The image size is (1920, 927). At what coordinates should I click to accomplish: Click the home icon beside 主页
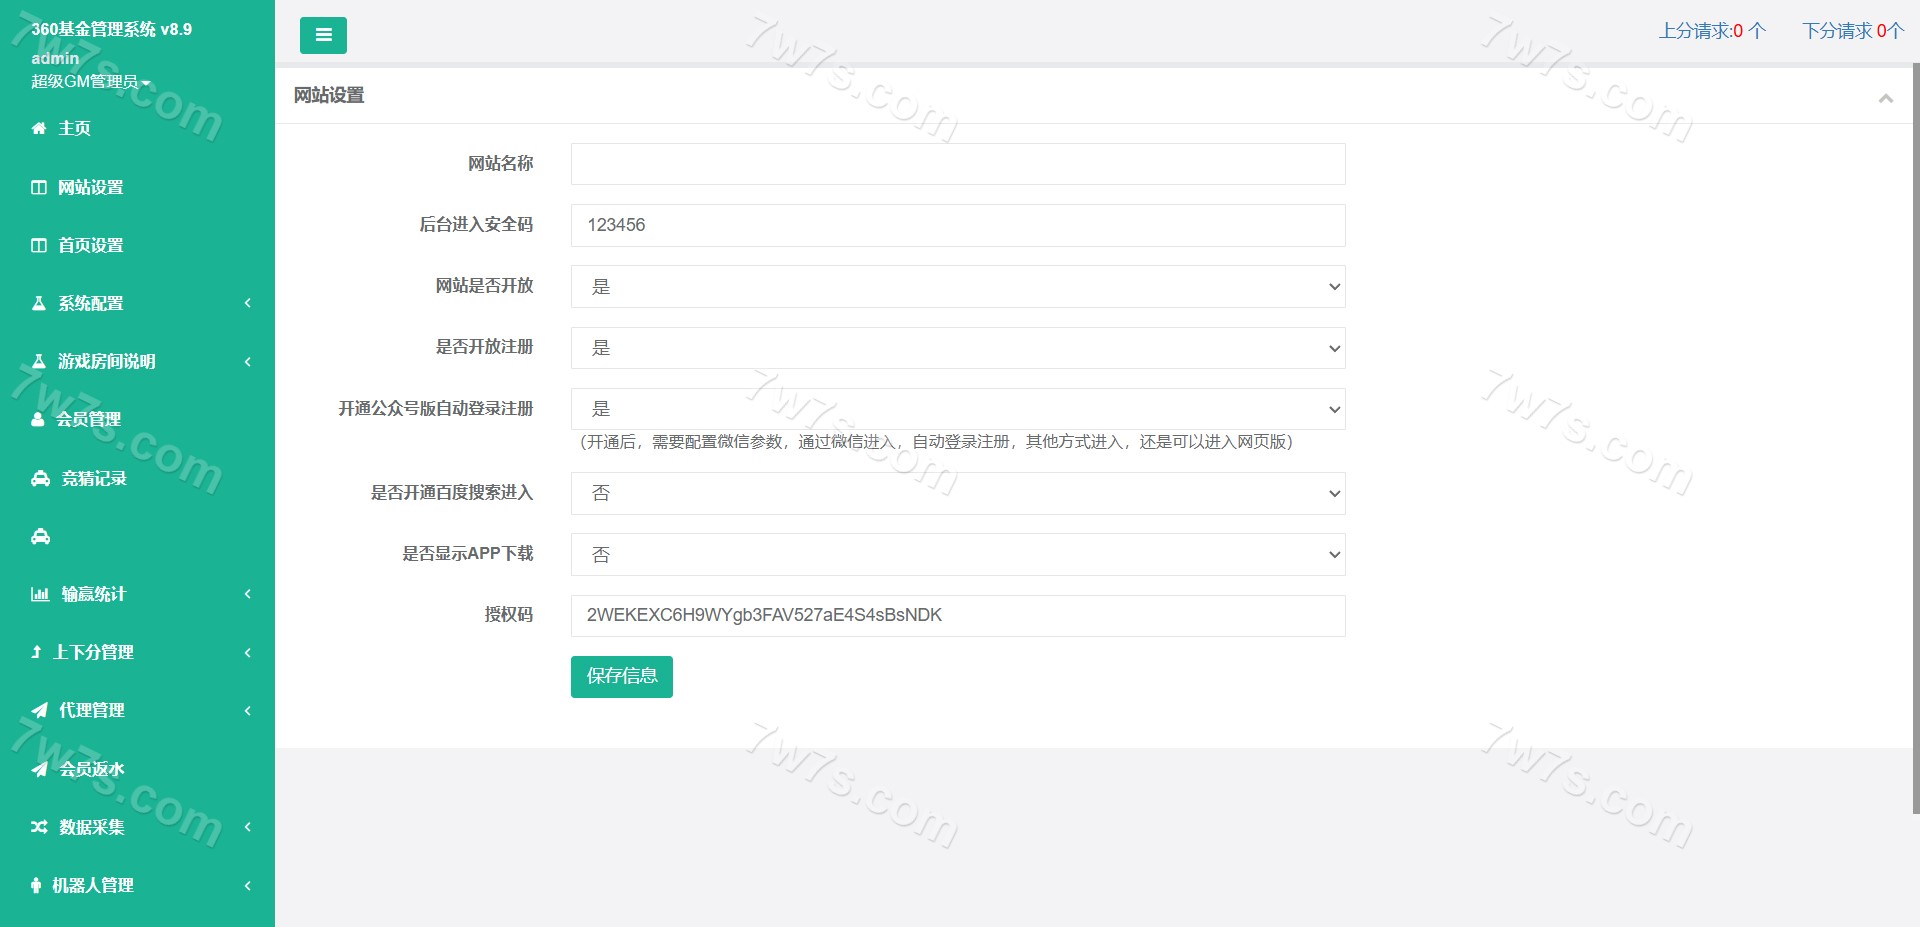(39, 128)
